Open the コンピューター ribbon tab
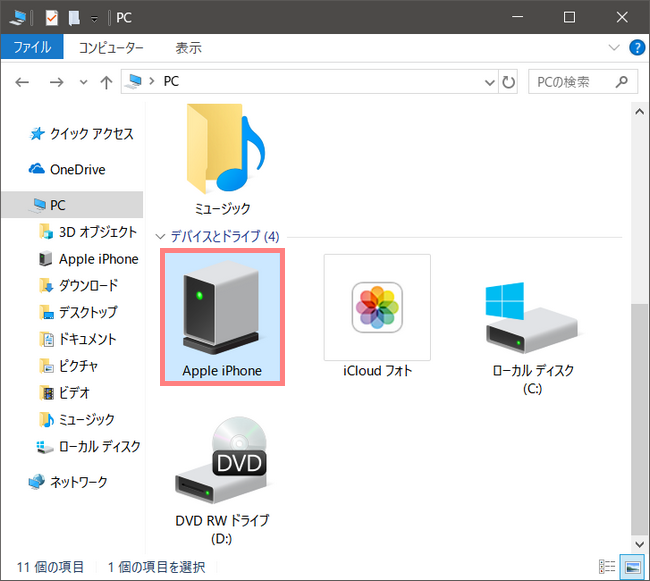The width and height of the screenshot is (650, 581). [x=111, y=48]
